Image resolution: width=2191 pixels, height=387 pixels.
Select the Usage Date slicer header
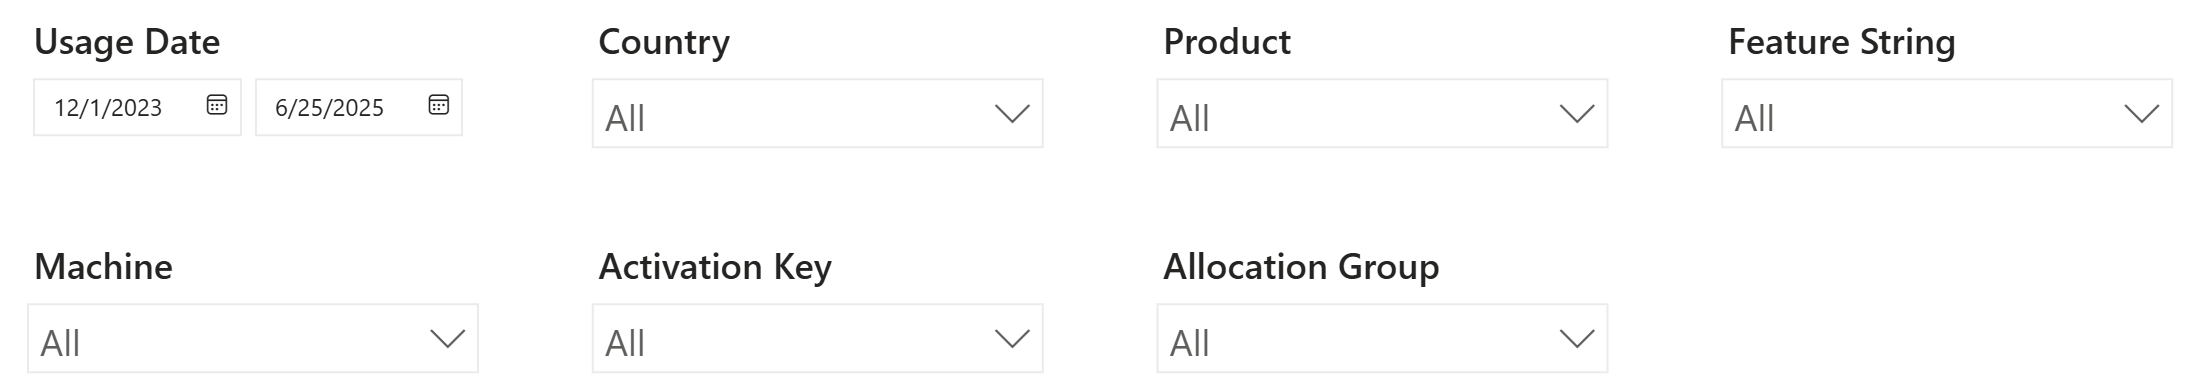click(127, 42)
